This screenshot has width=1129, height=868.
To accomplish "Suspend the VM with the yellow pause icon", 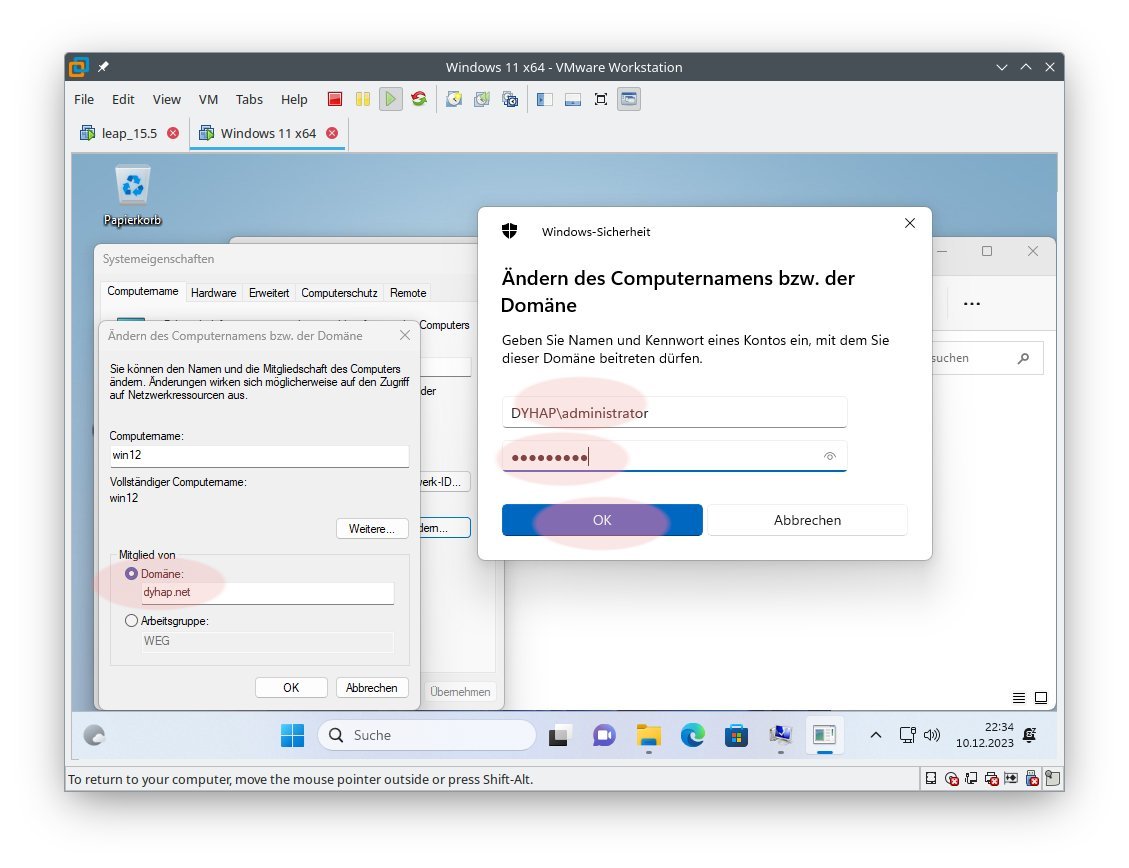I will [x=363, y=99].
